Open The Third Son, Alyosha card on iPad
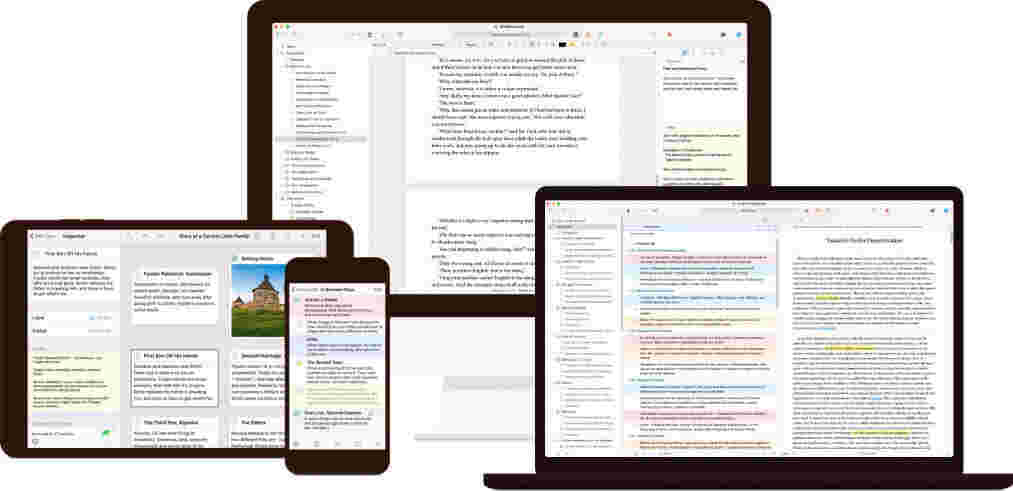Screen dimensions: 1013x491 click(174, 431)
